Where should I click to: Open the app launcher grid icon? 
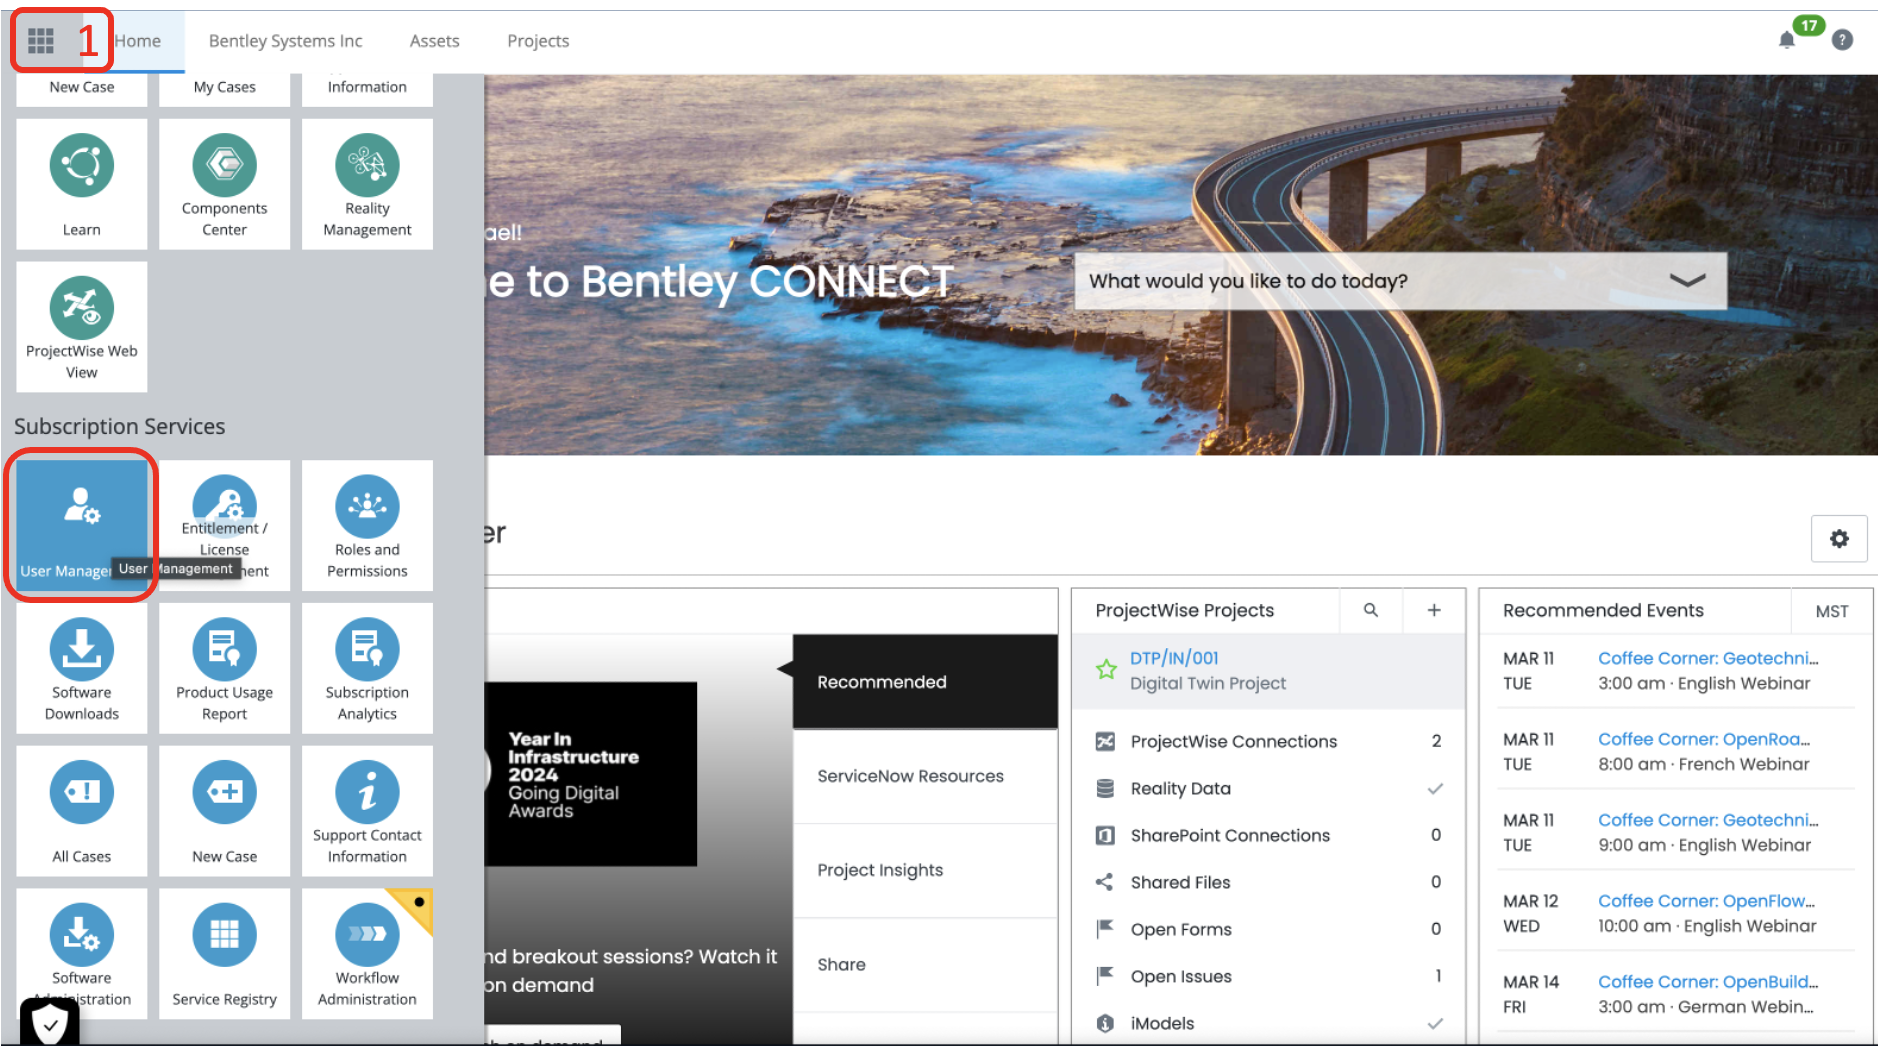pyautogui.click(x=41, y=41)
